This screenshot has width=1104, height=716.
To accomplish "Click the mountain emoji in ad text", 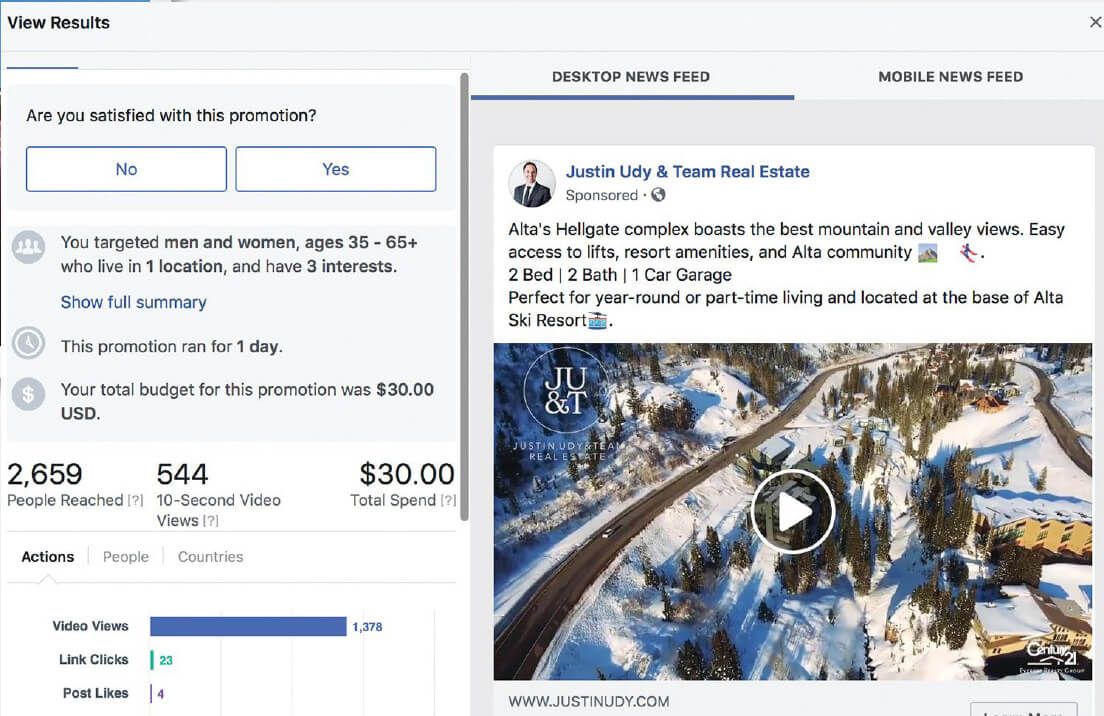I will pyautogui.click(x=928, y=253).
